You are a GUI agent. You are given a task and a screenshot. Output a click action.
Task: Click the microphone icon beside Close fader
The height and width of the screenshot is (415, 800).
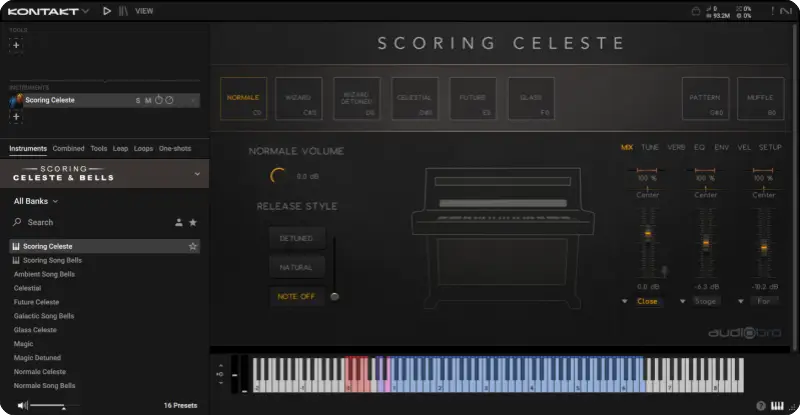(x=664, y=271)
